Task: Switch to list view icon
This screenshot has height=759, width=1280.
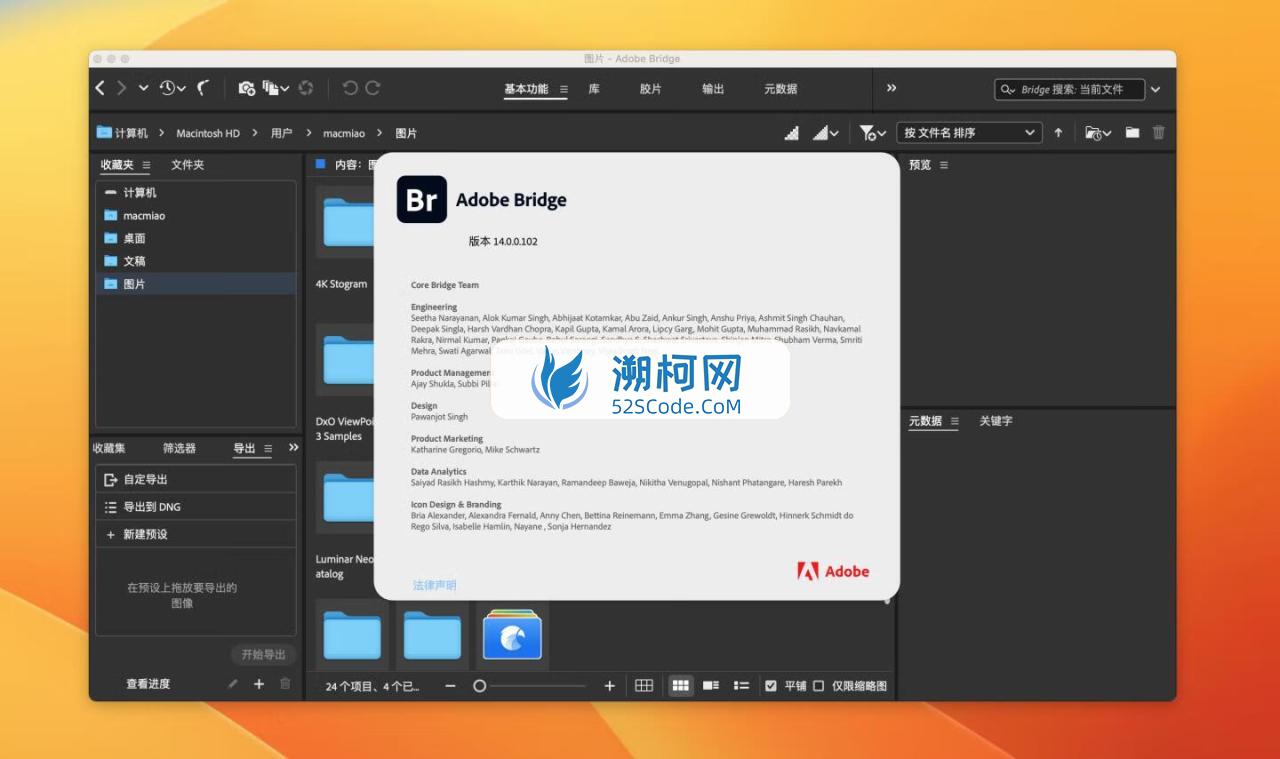Action: [741, 686]
